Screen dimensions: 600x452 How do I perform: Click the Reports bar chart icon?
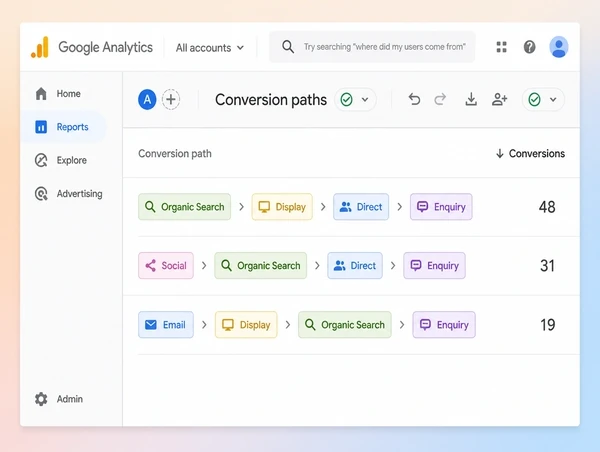(x=41, y=127)
